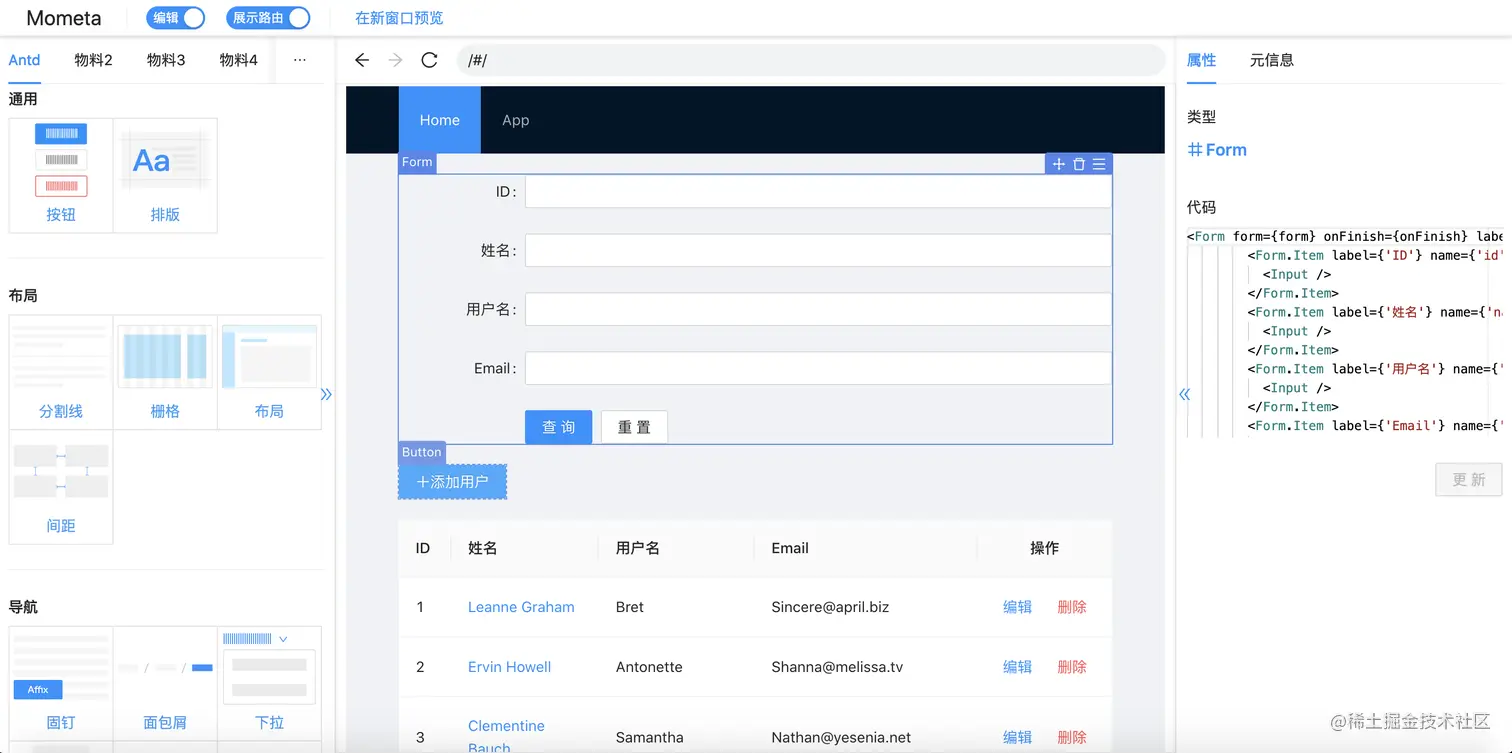
Task: Focus the ID input field
Action: pos(818,192)
